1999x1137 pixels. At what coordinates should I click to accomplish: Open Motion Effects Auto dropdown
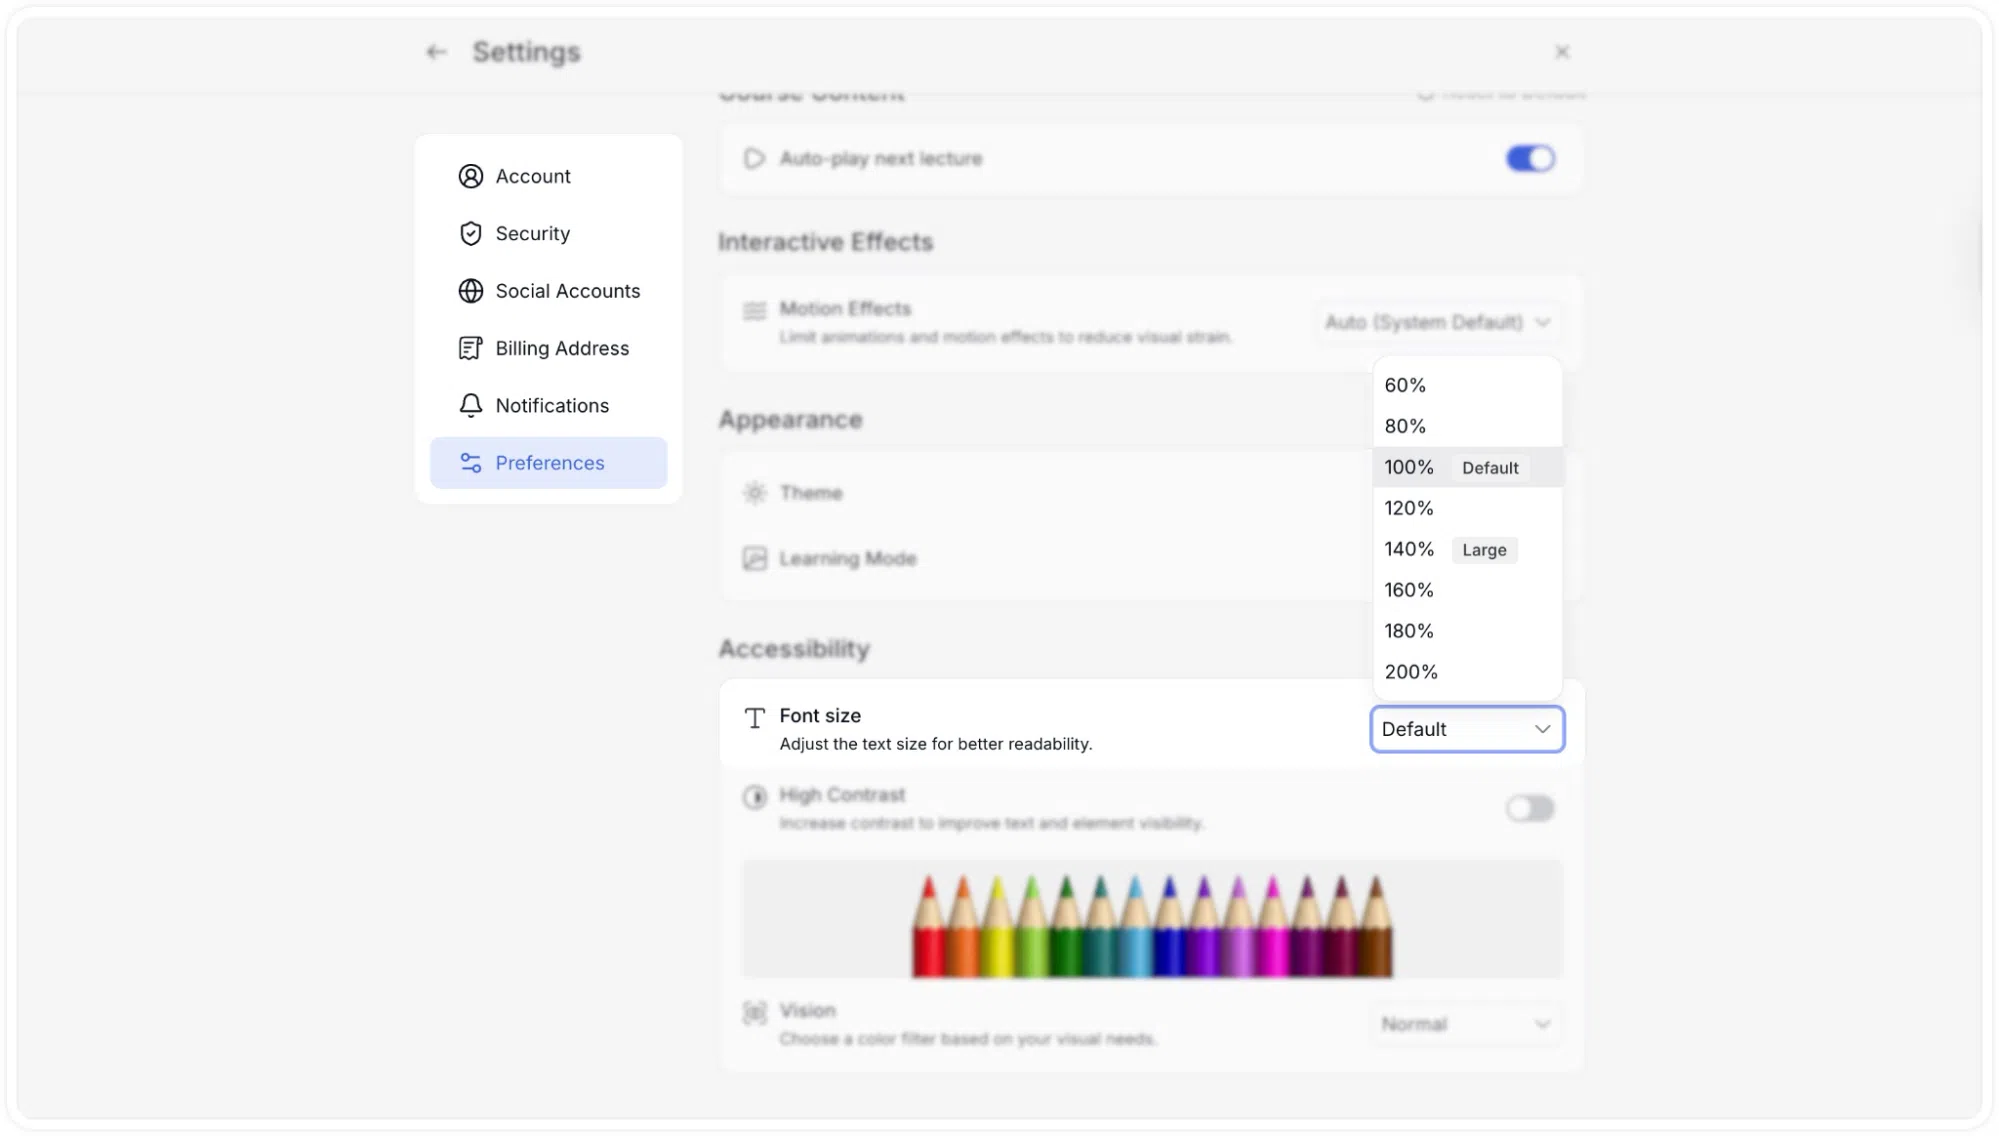(x=1437, y=322)
